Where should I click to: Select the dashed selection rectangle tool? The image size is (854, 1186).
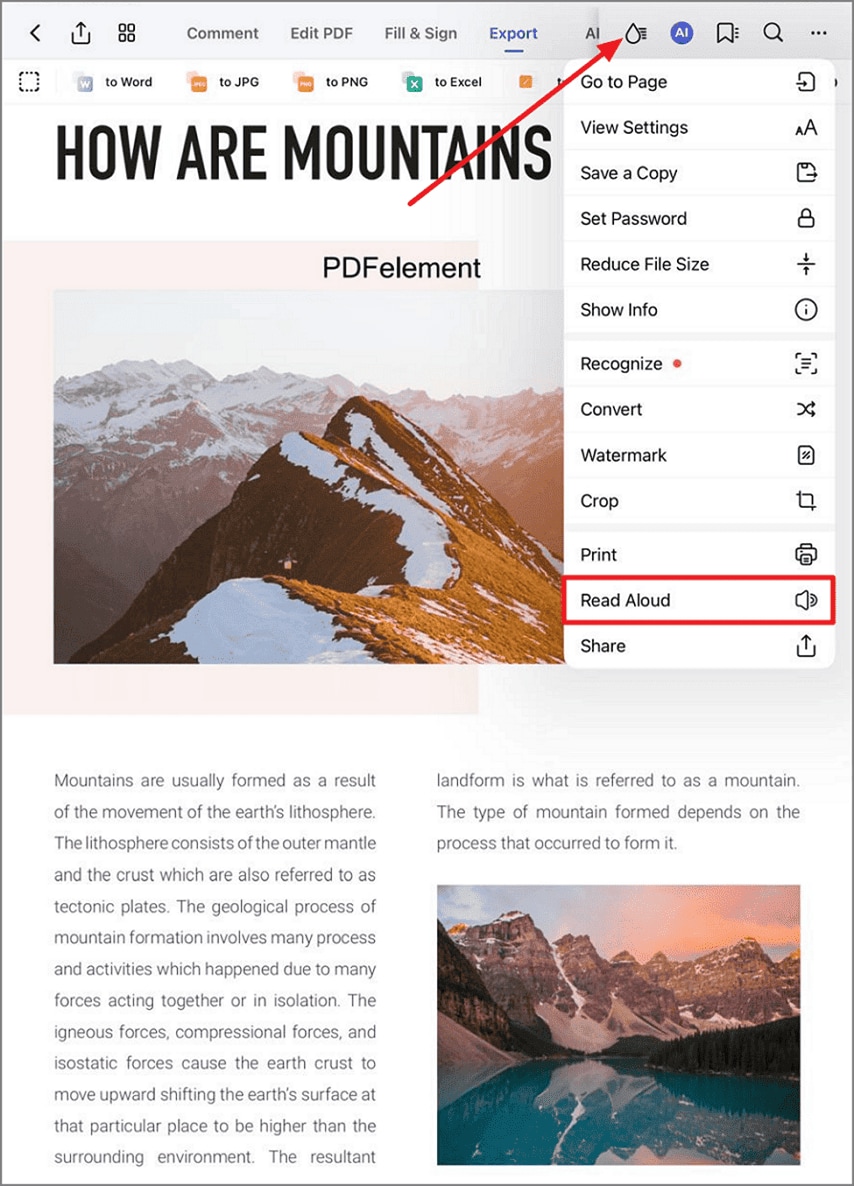coord(29,82)
